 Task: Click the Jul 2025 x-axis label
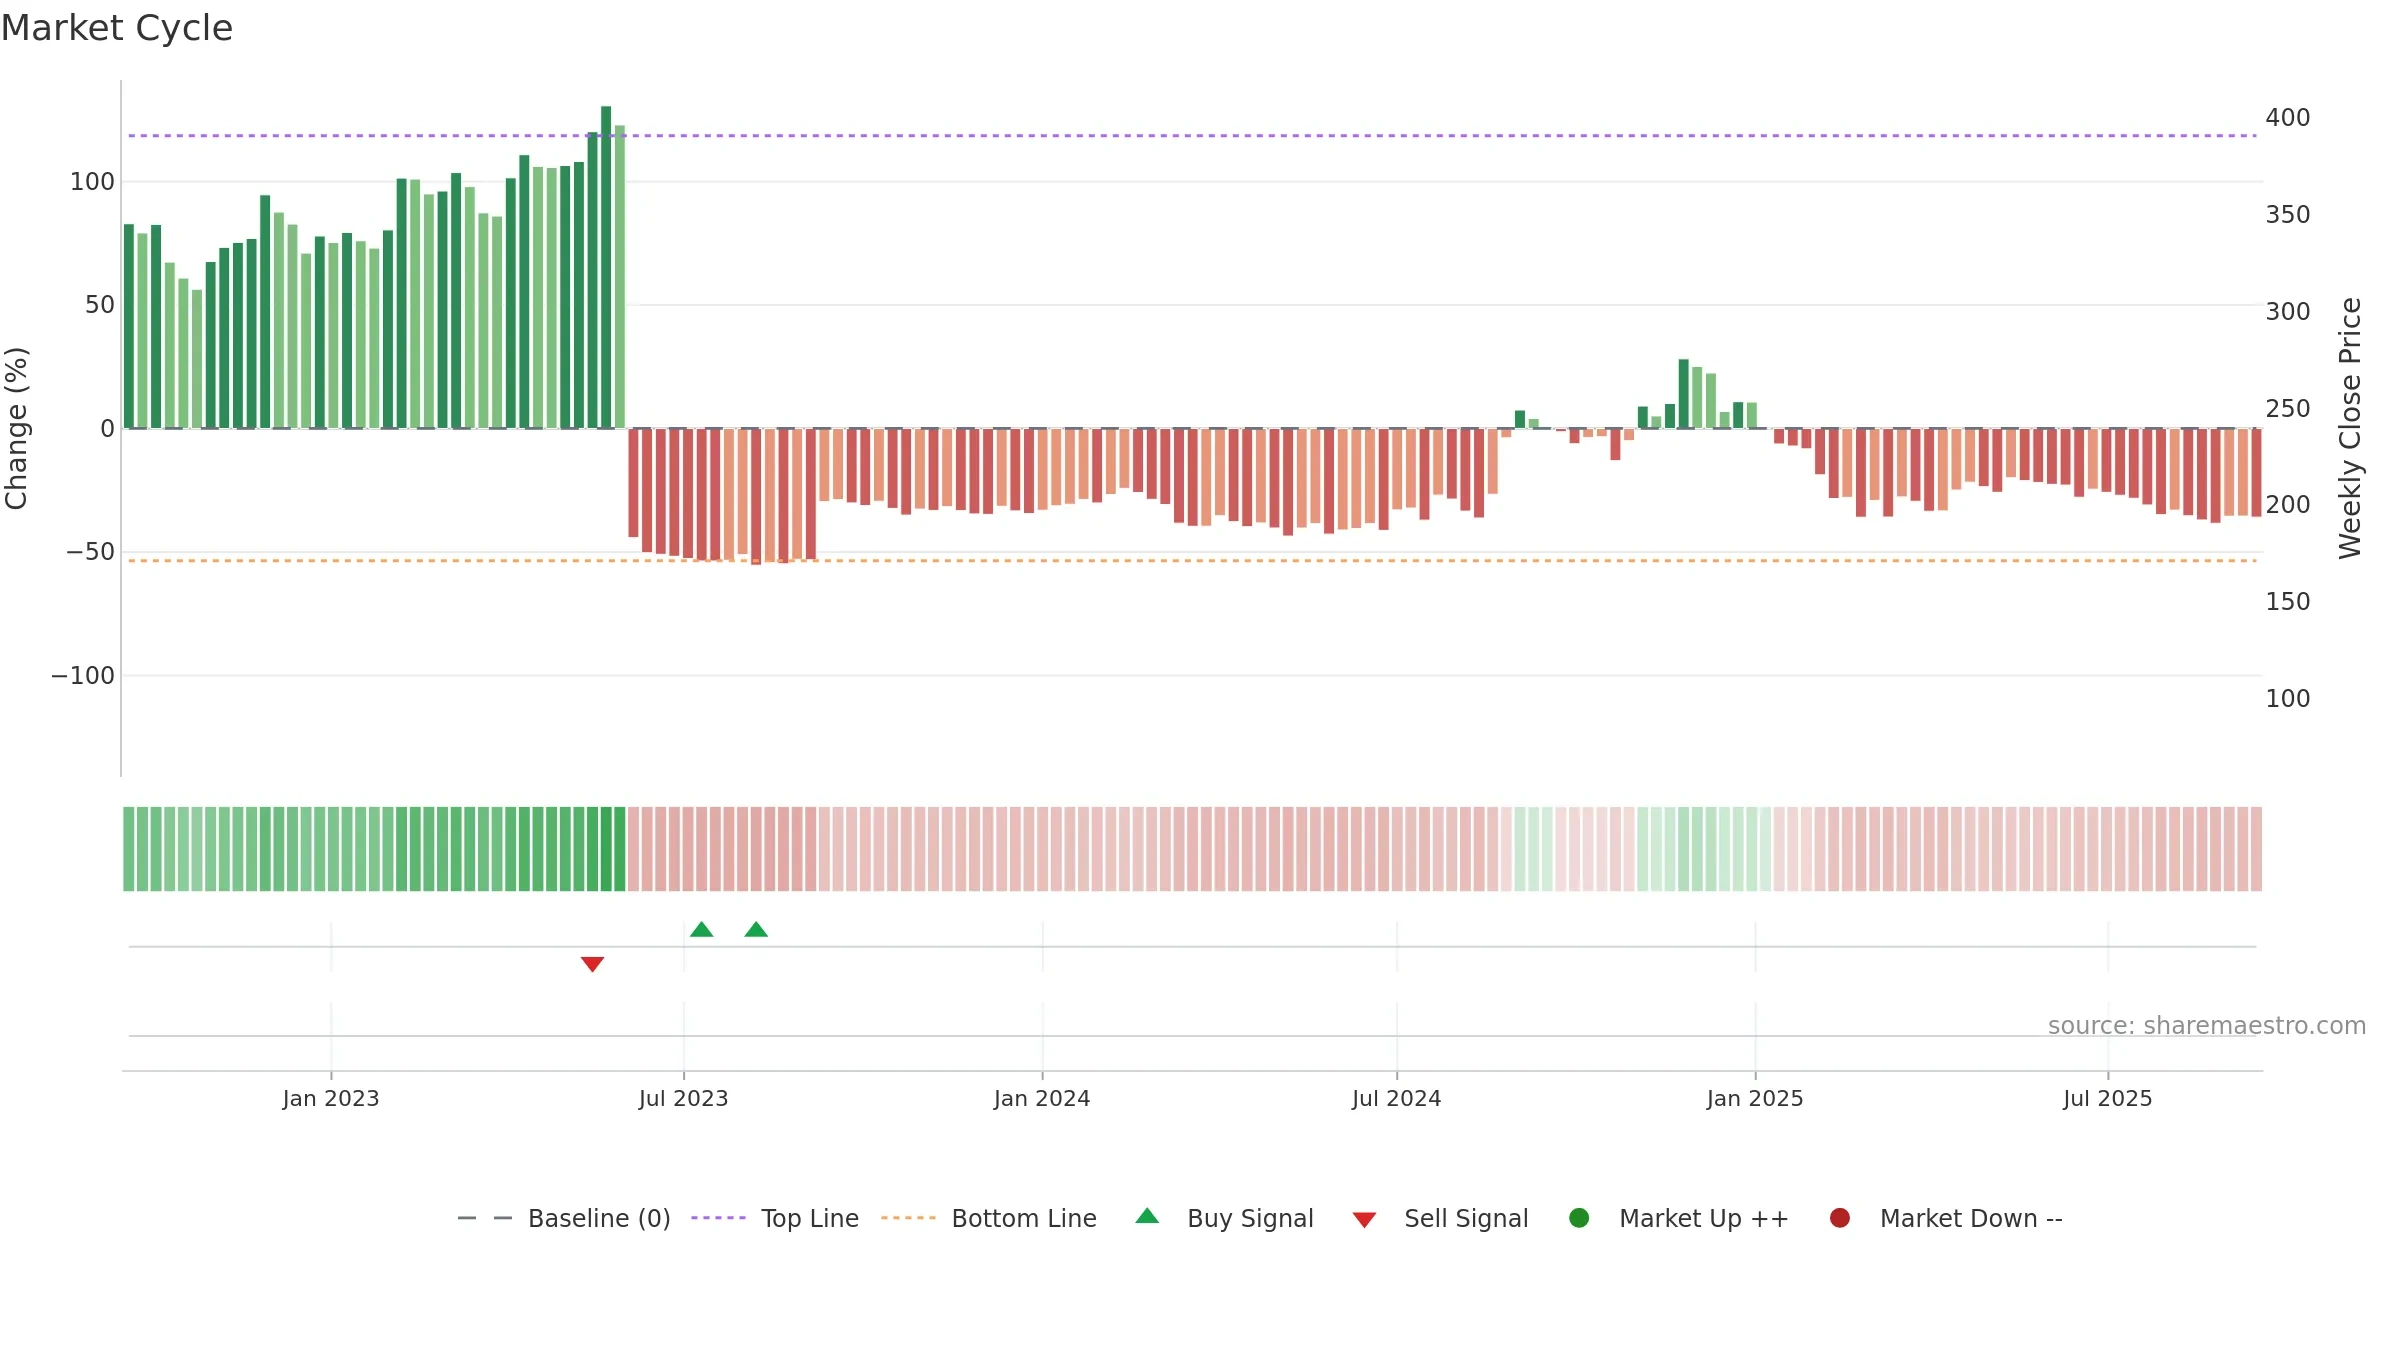(x=2108, y=1099)
